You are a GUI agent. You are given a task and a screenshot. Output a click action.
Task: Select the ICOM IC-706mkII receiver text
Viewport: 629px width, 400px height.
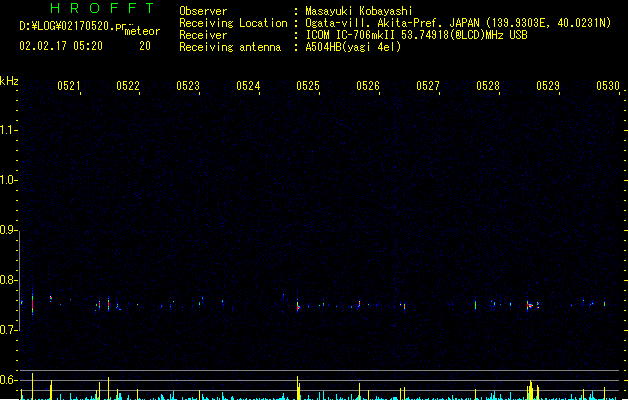[x=416, y=35]
